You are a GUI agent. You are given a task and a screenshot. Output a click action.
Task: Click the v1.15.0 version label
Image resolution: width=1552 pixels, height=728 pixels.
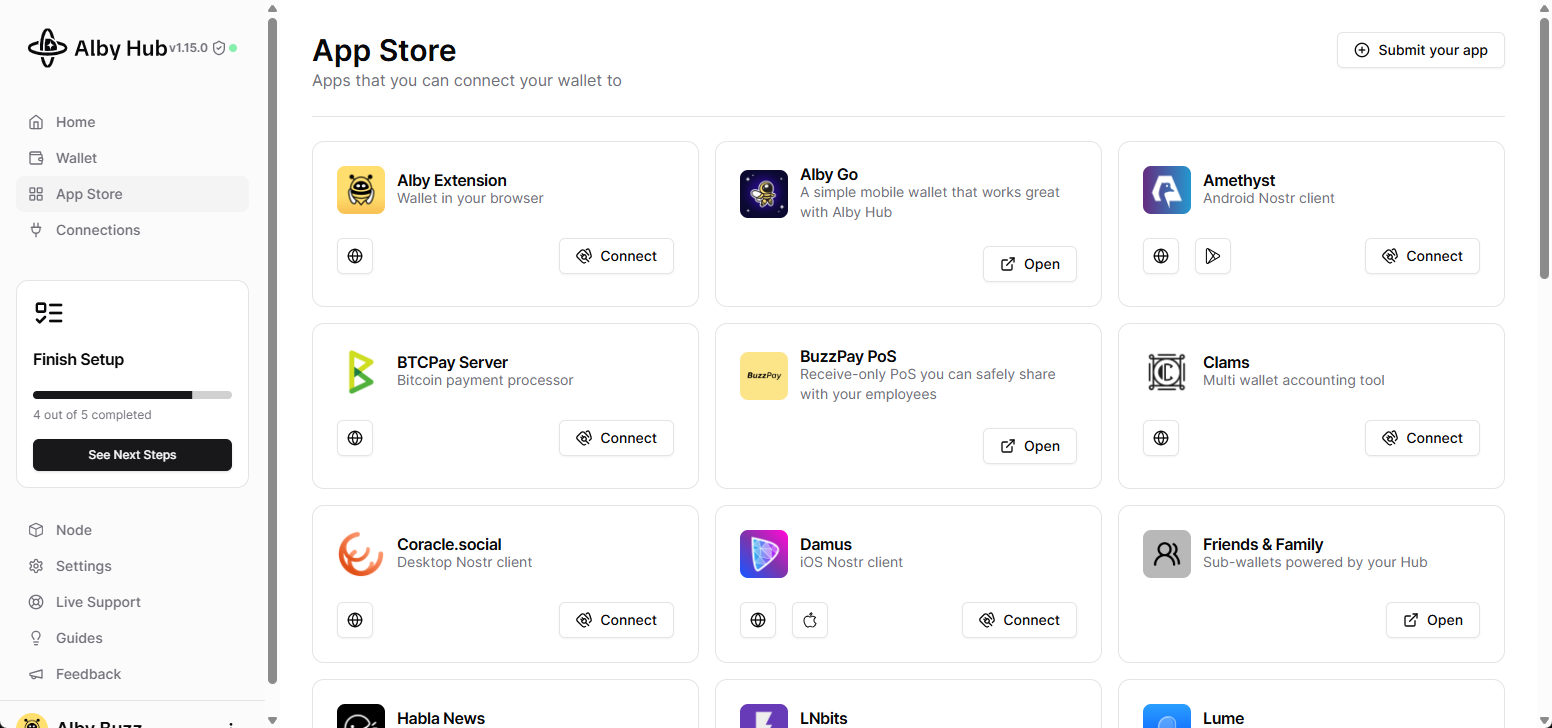click(188, 48)
